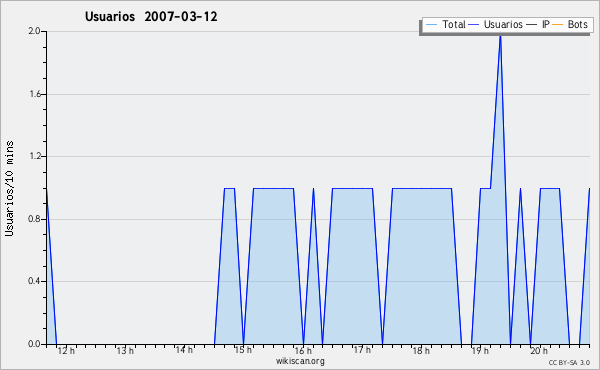
Task: Click the '2.0' y-axis value
Action: click(x=34, y=31)
